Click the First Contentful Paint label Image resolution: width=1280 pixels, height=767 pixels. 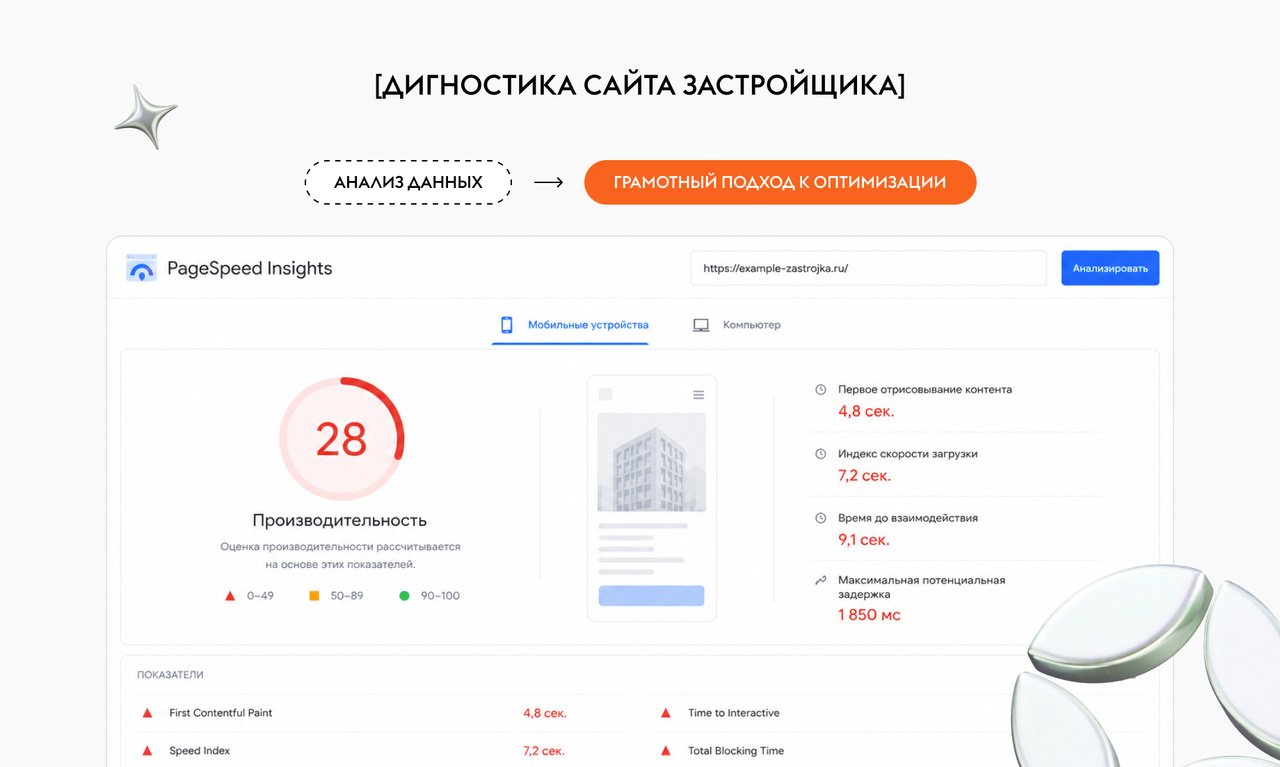tap(221, 713)
